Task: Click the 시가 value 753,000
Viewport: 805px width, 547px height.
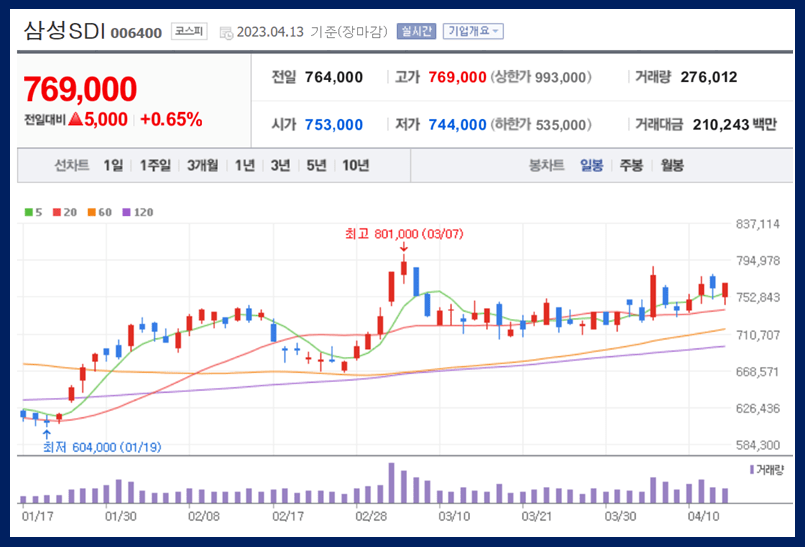Action: point(334,125)
